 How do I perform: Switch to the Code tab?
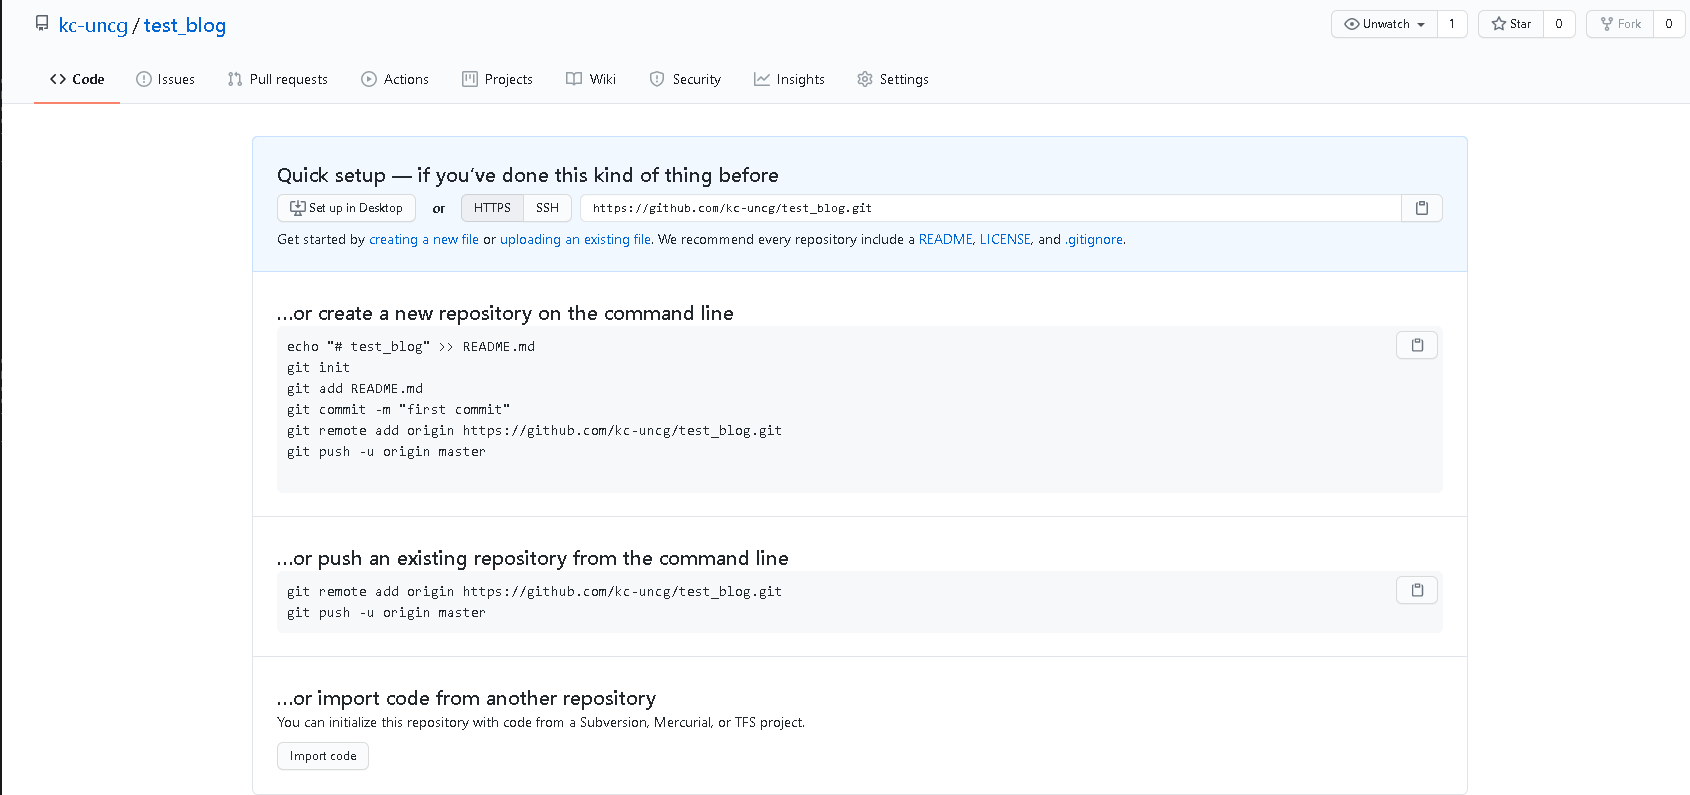point(77,79)
